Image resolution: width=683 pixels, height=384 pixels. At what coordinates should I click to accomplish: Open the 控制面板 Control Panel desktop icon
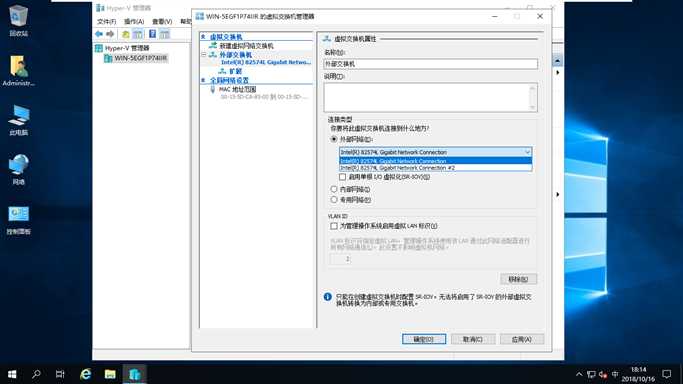click(x=18, y=219)
